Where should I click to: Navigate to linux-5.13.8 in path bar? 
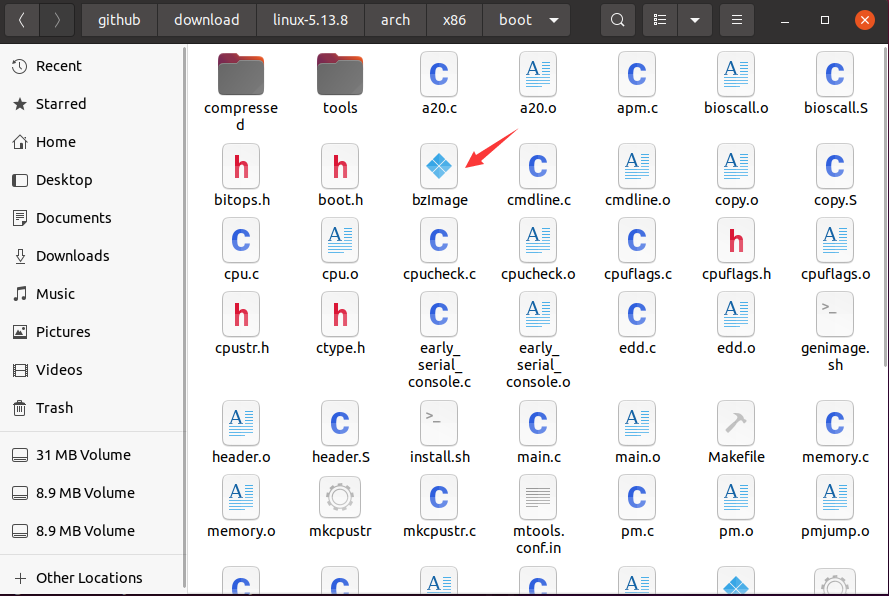pyautogui.click(x=310, y=20)
